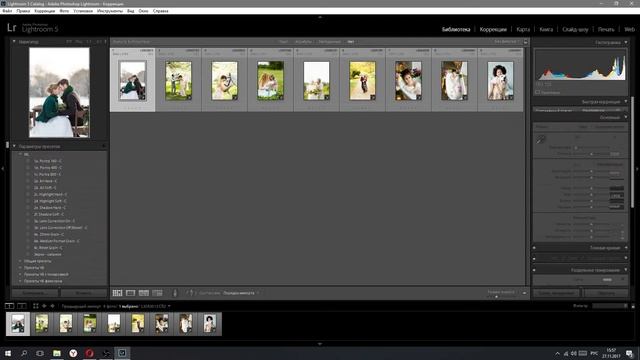Open the Файл menu
Image resolution: width=640 pixels, height=360 pixels.
pos(7,11)
